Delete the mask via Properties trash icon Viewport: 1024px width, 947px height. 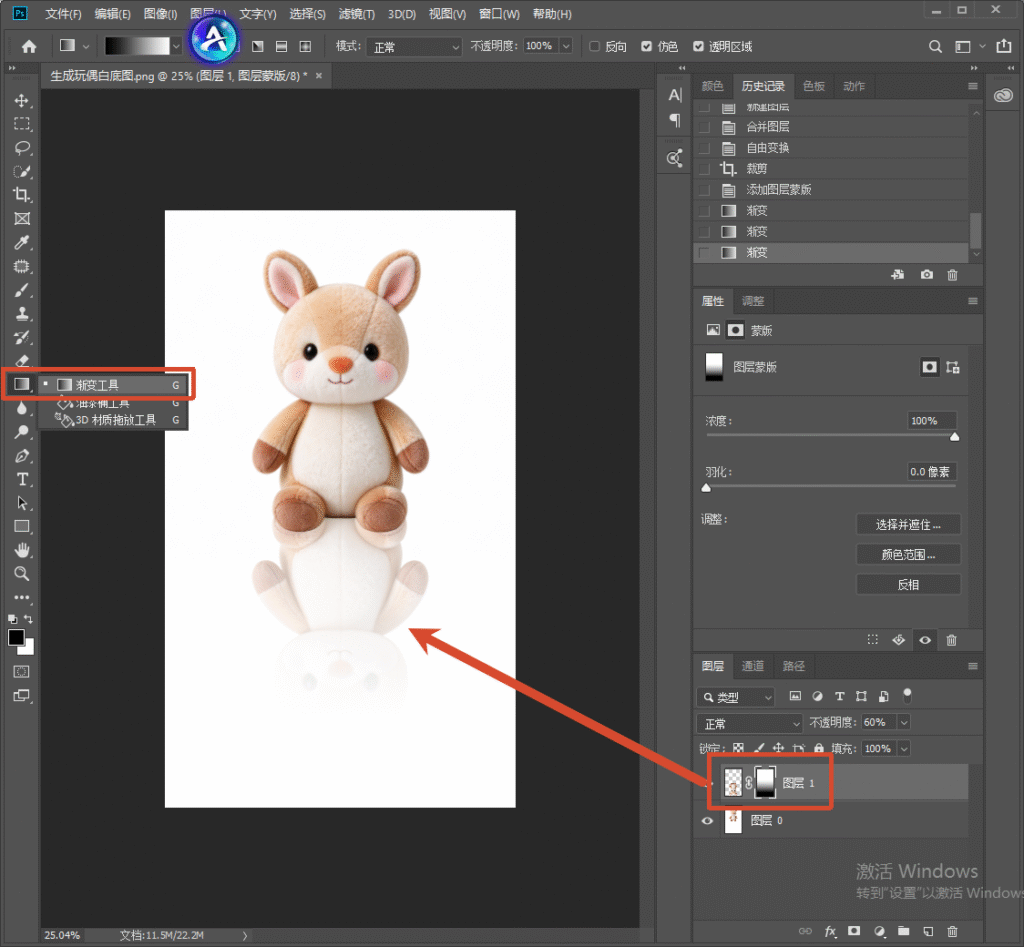952,640
